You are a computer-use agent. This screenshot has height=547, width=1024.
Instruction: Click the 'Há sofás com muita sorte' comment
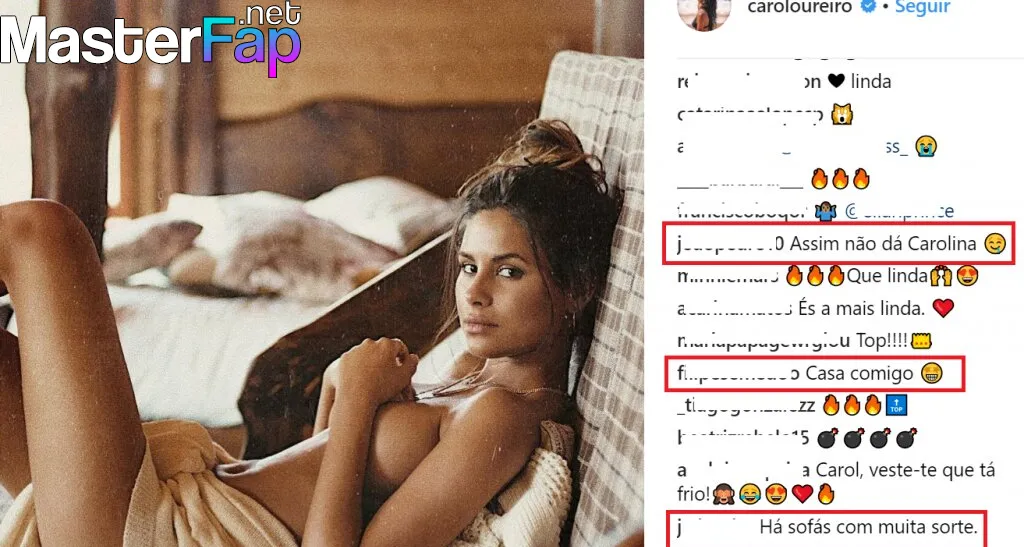[x=827, y=527]
